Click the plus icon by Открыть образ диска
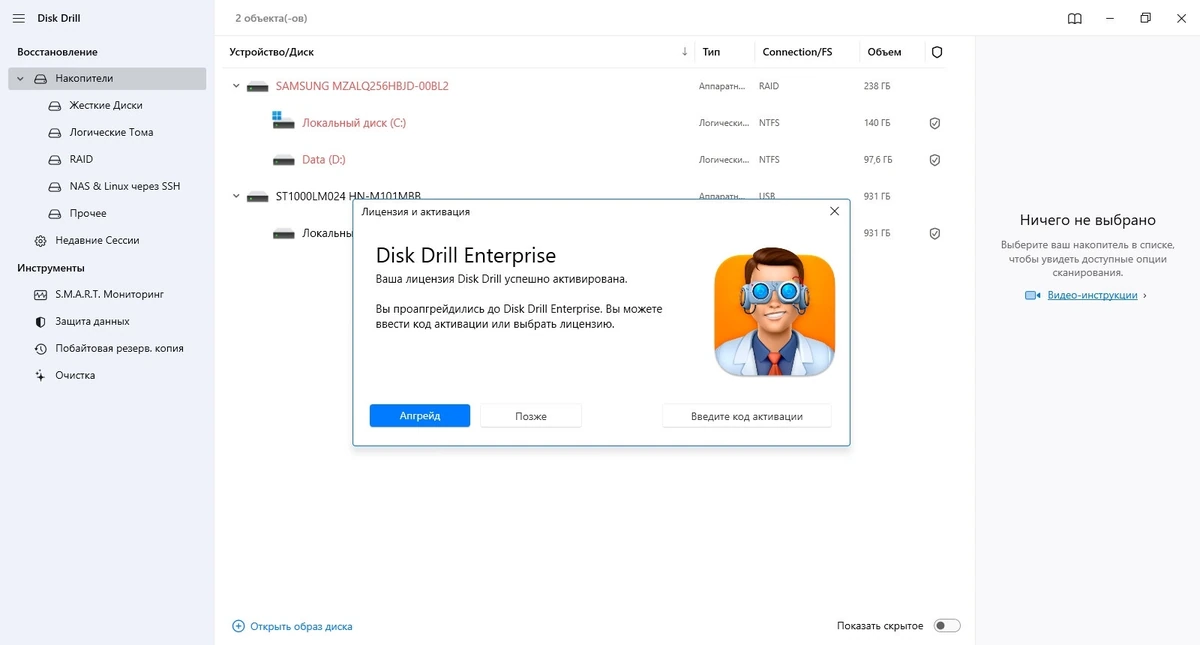 click(x=238, y=626)
